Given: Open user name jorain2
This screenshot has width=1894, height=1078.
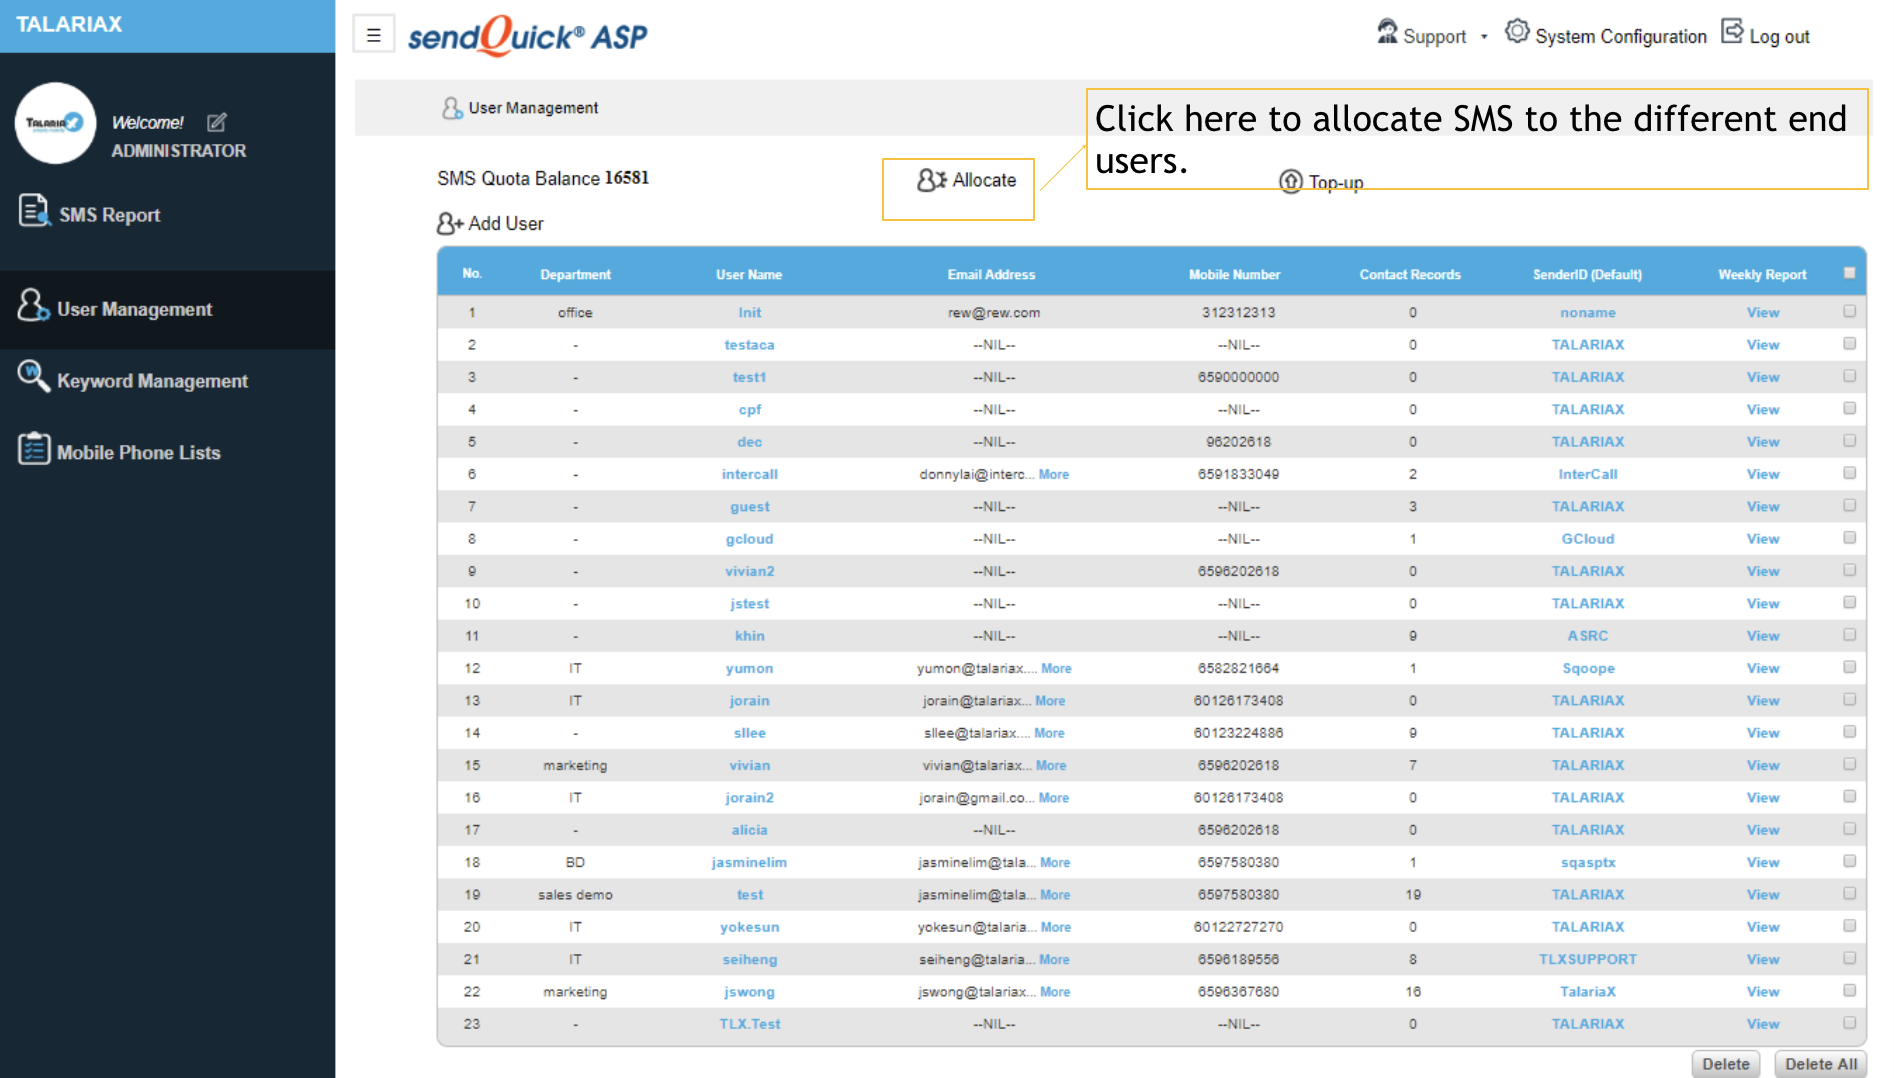Looking at the screenshot, I should click(750, 798).
